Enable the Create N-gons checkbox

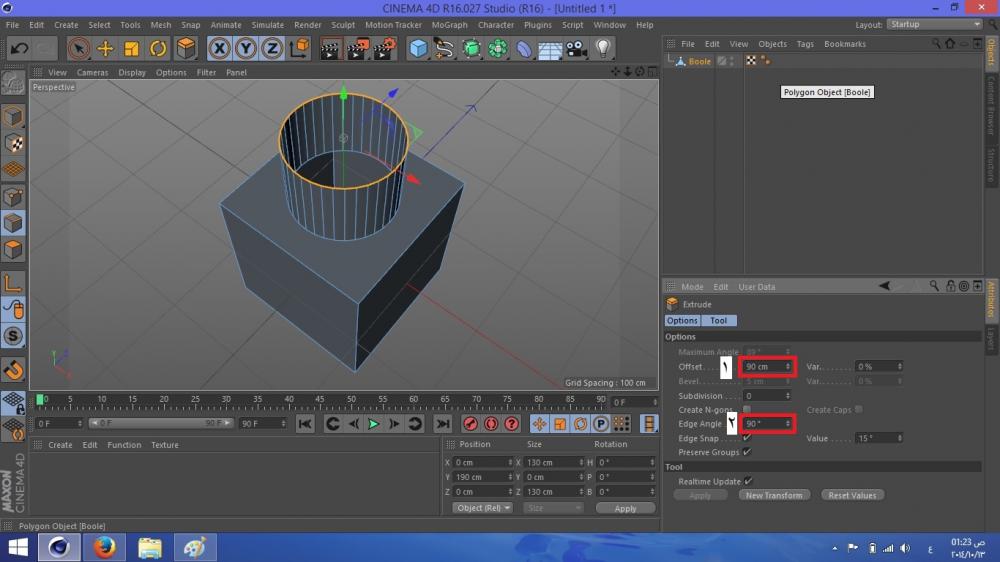(747, 410)
